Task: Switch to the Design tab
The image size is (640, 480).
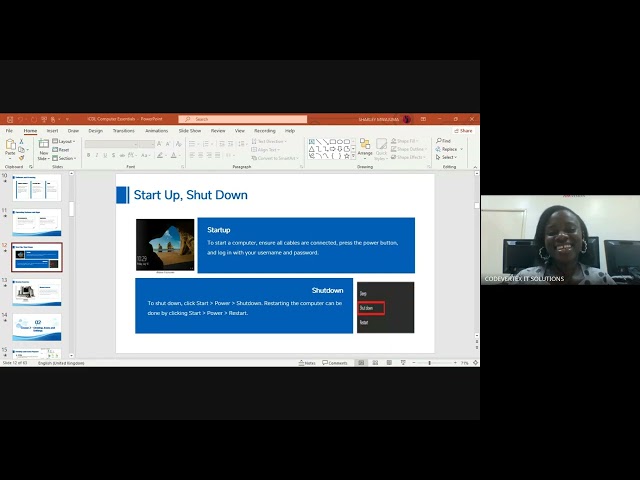Action: pyautogui.click(x=96, y=131)
